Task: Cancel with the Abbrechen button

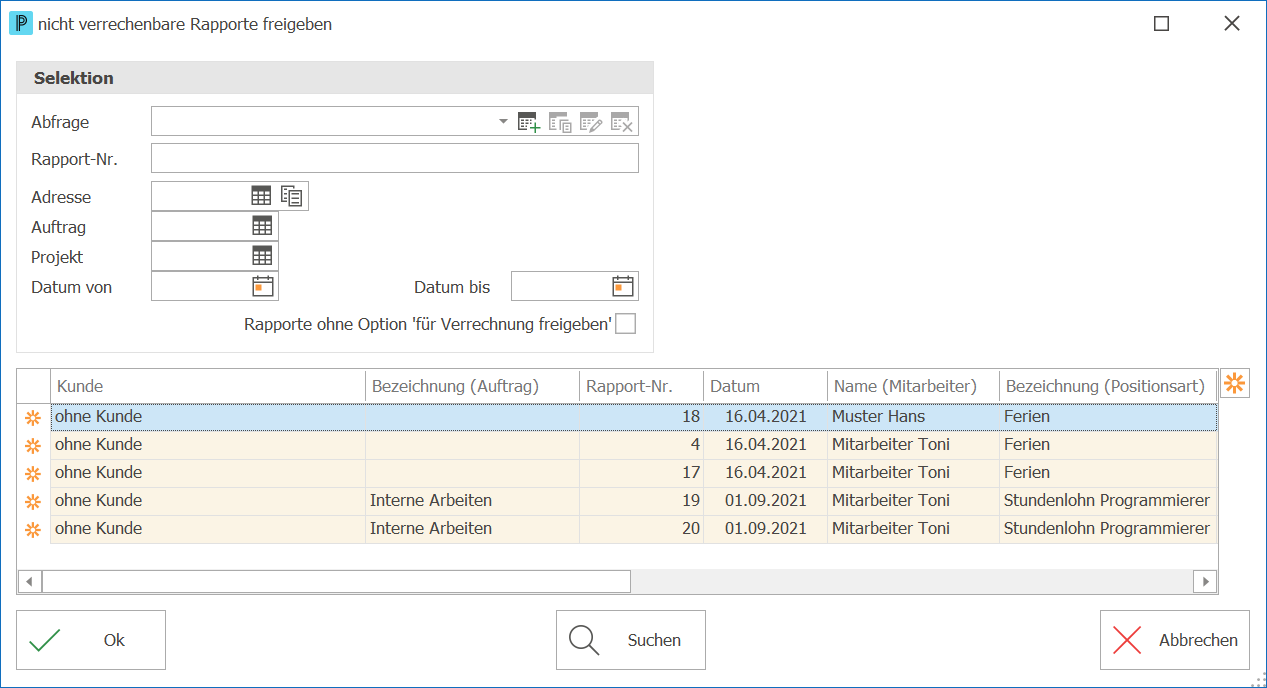Action: tap(1175, 640)
